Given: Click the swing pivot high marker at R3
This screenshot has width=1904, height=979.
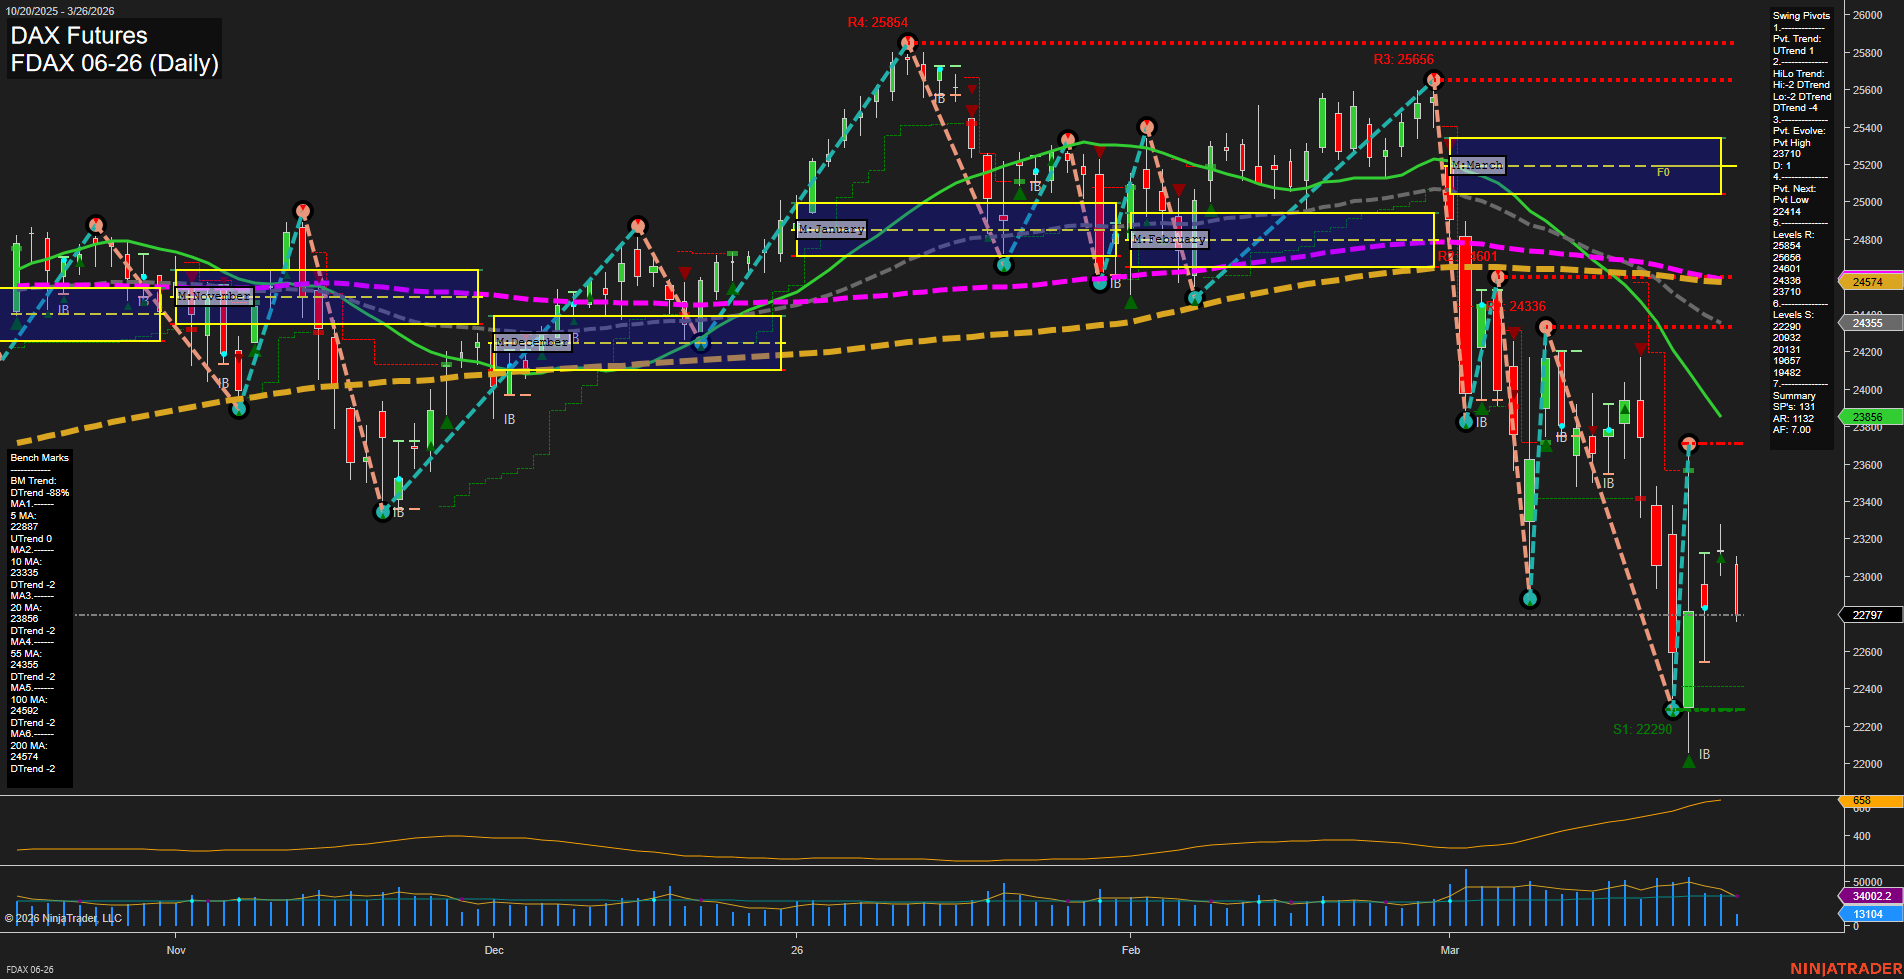Looking at the screenshot, I should (x=1433, y=80).
